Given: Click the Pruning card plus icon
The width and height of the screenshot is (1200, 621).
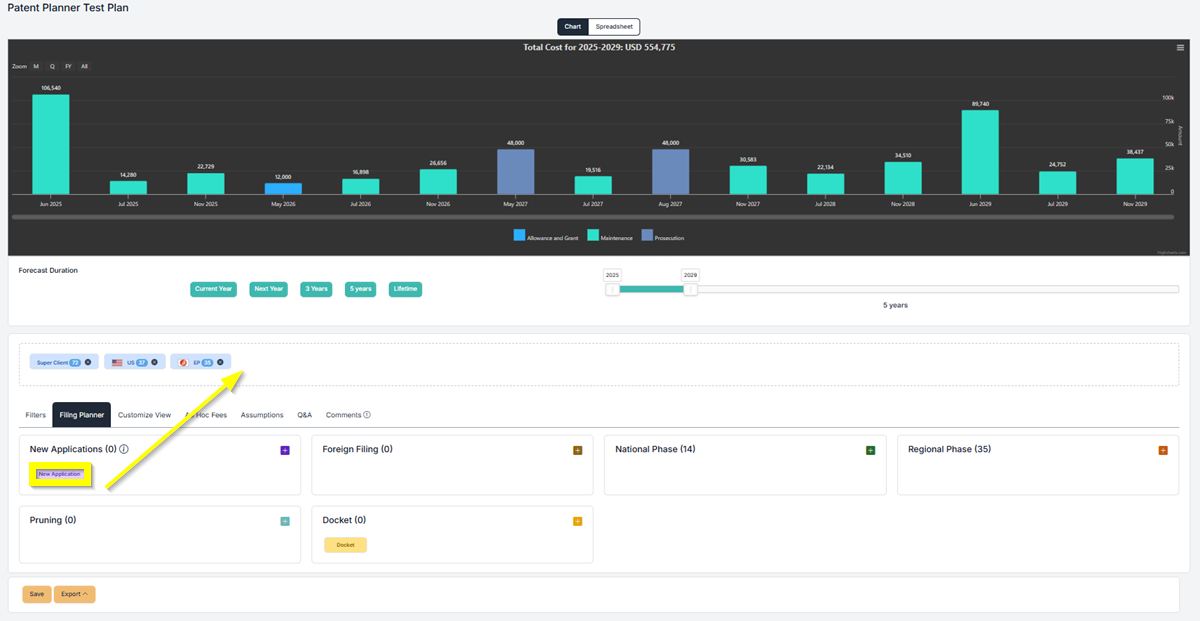Looking at the screenshot, I should click(x=285, y=521).
